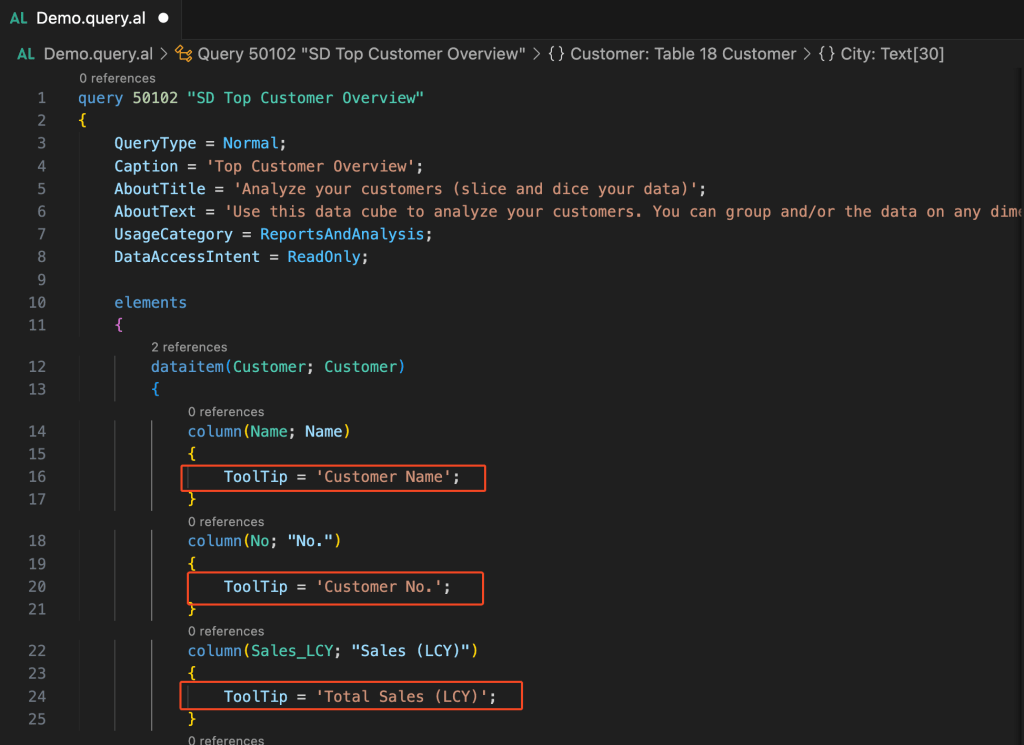Click the unsaved dot on the Demo.query.al tab
Viewport: 1024px width, 745px height.
point(163,18)
